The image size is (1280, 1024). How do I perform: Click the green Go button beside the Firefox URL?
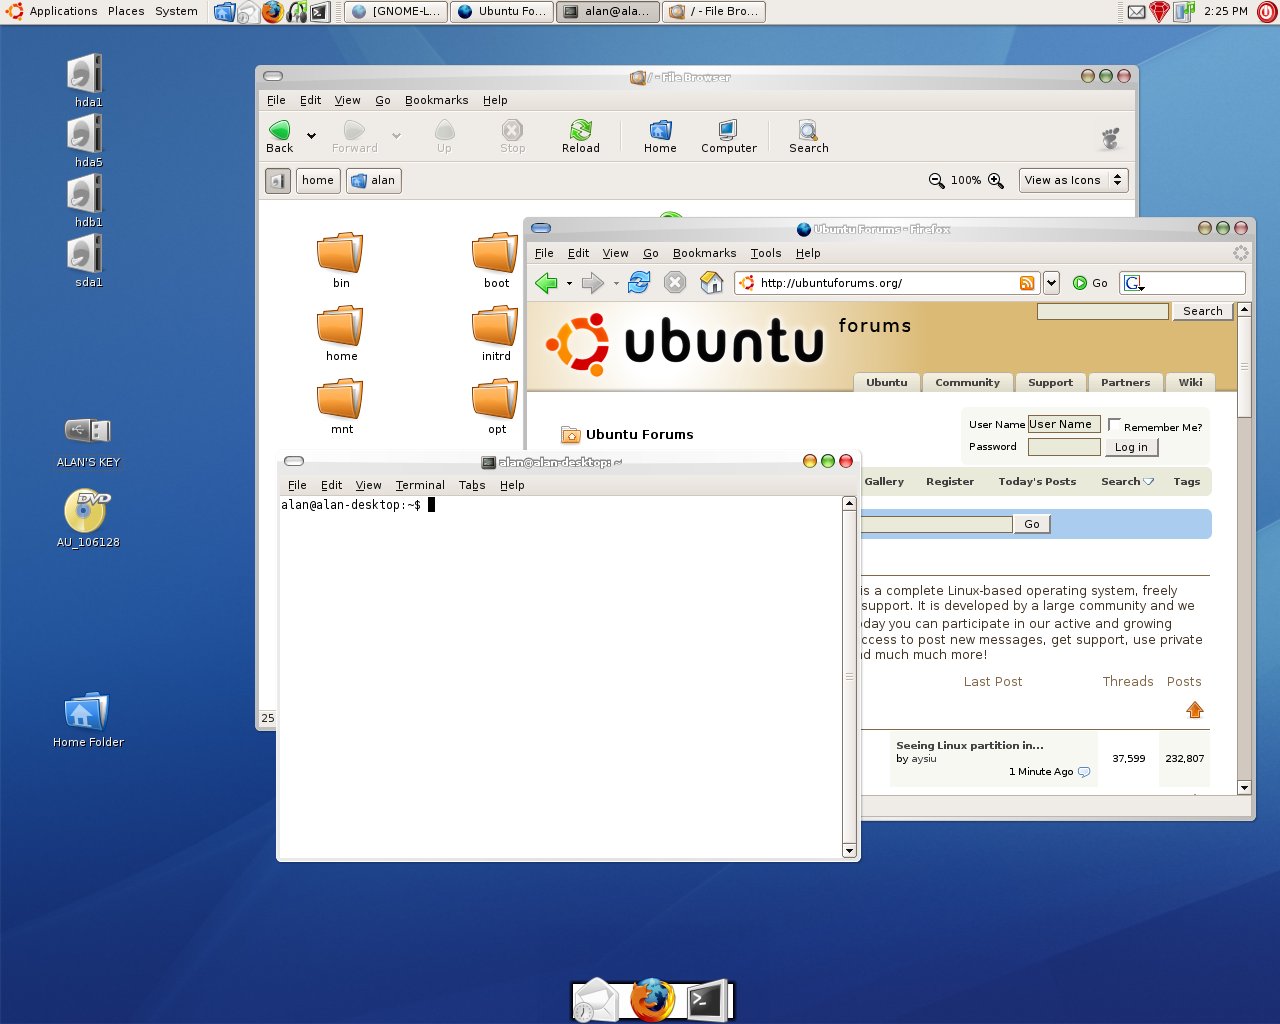pyautogui.click(x=1090, y=283)
